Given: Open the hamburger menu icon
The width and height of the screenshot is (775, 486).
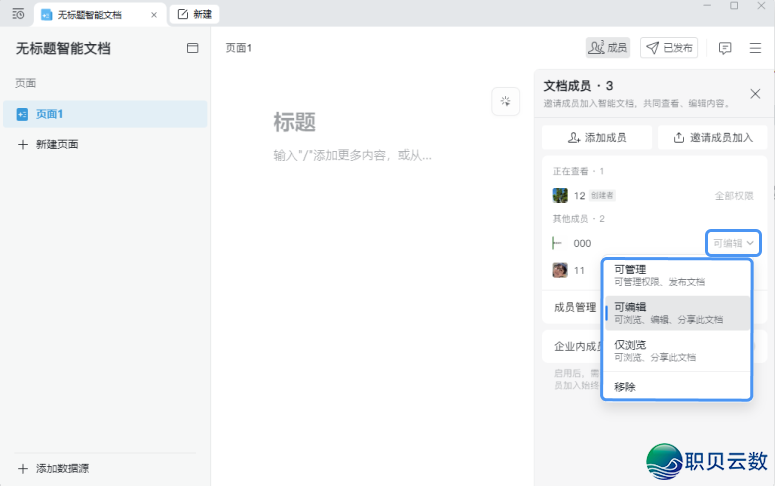Looking at the screenshot, I should pos(755,48).
